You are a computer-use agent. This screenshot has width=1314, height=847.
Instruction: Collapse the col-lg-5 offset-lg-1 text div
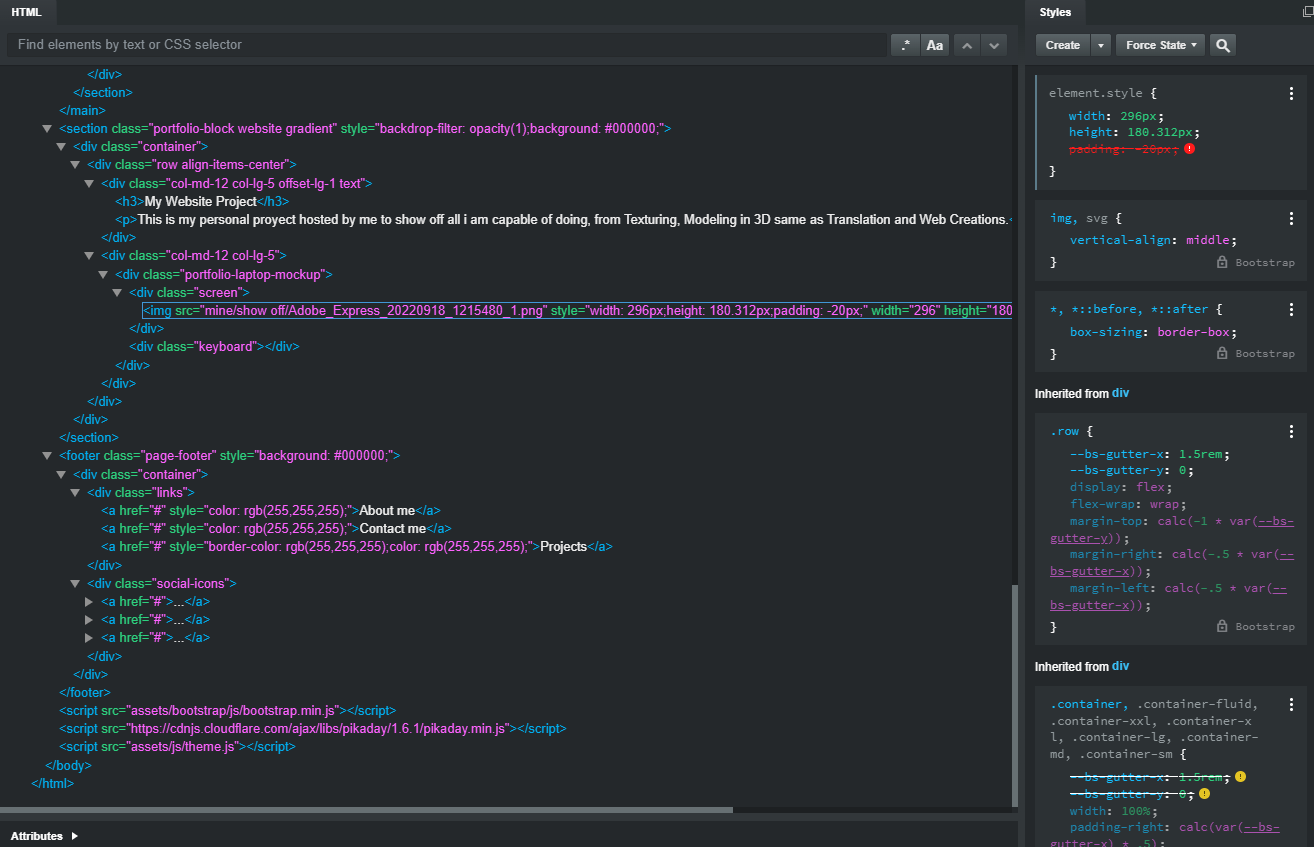[x=88, y=183]
